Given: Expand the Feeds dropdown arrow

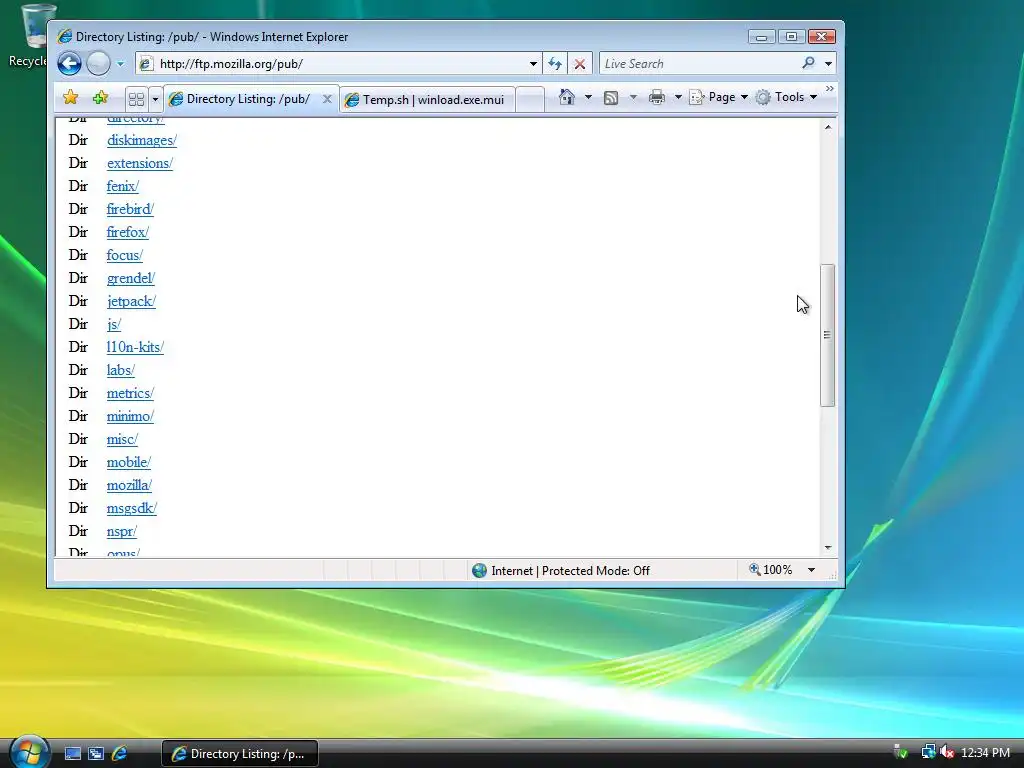Looking at the screenshot, I should (633, 97).
